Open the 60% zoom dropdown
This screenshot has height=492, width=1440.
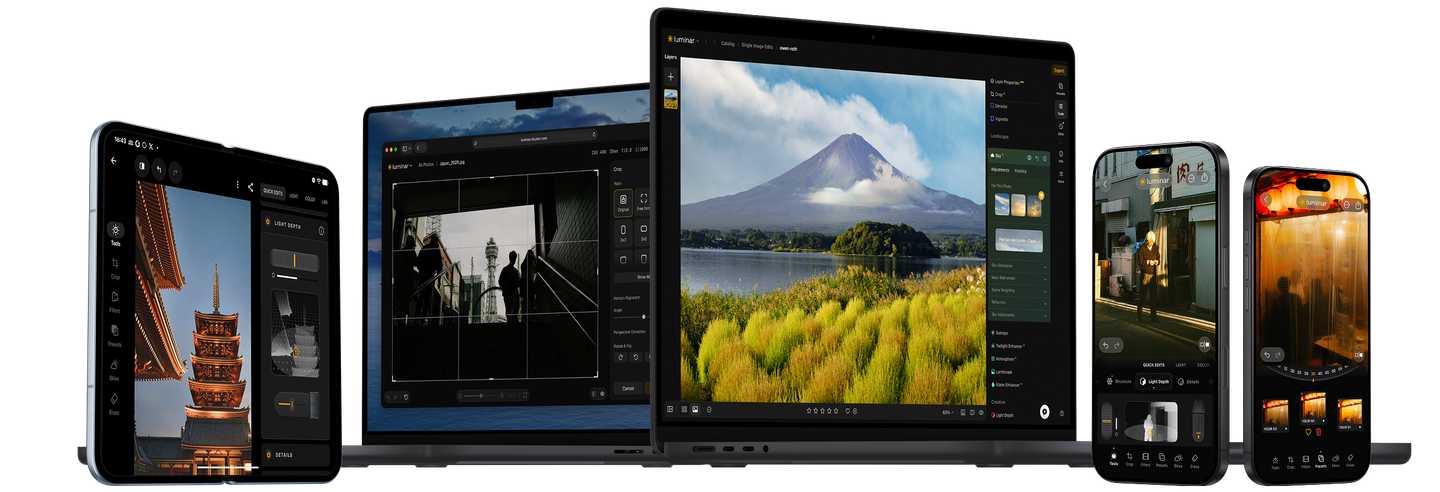coord(946,411)
